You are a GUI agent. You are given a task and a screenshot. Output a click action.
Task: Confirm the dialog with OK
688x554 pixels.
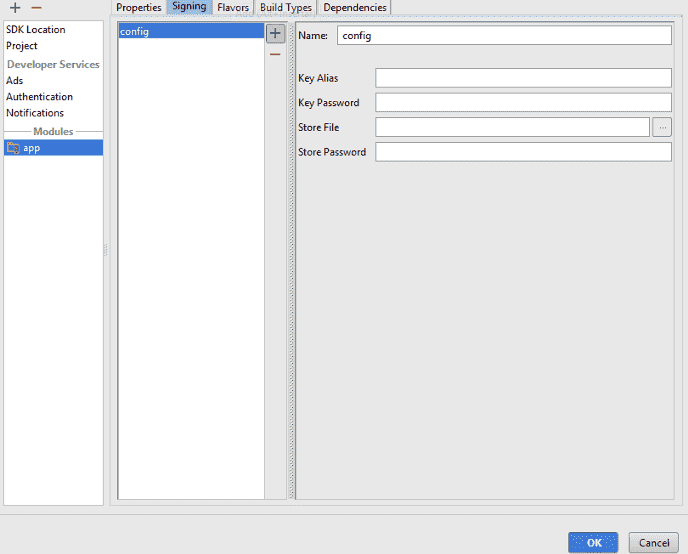click(x=593, y=543)
